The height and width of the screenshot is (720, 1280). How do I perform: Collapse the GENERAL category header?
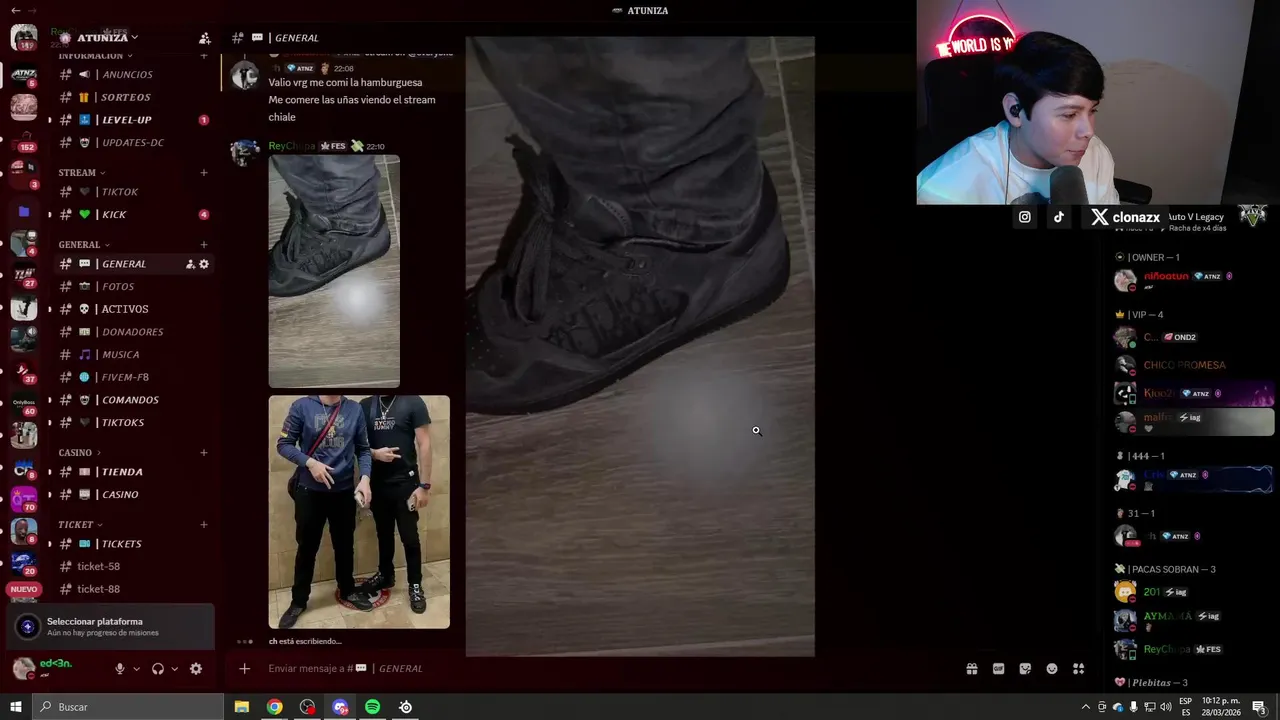coord(84,245)
